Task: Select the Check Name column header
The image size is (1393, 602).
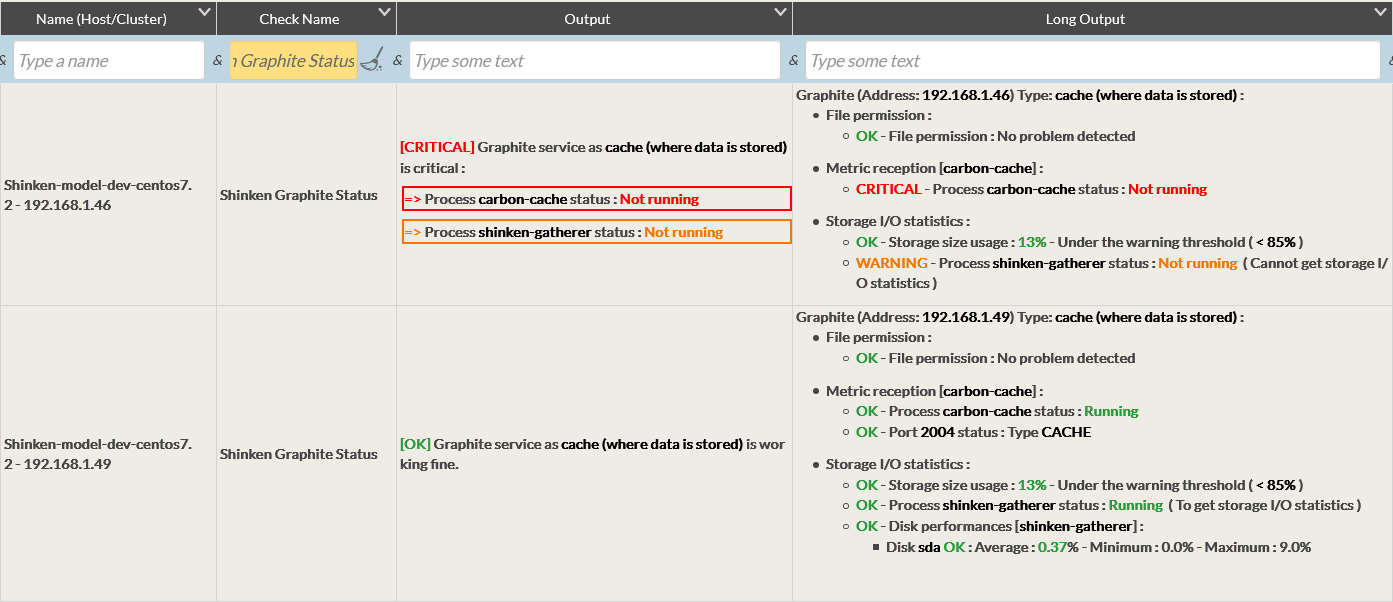Action: [299, 19]
